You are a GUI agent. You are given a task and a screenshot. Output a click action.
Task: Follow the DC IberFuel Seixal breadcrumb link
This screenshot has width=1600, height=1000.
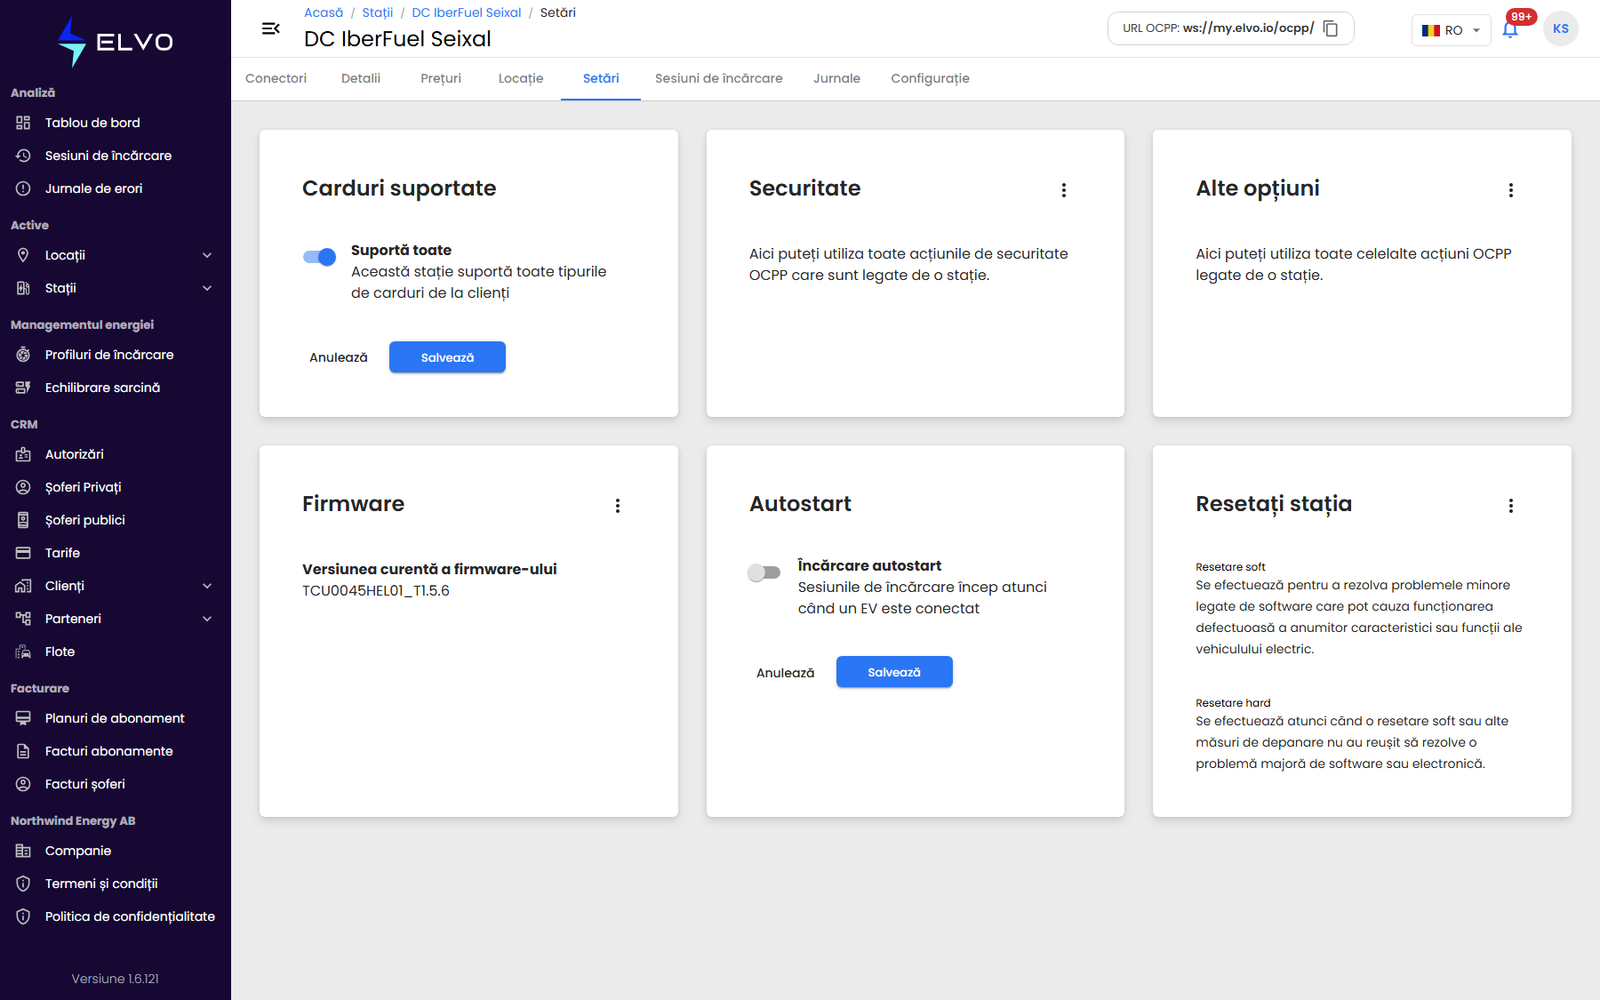(x=466, y=13)
